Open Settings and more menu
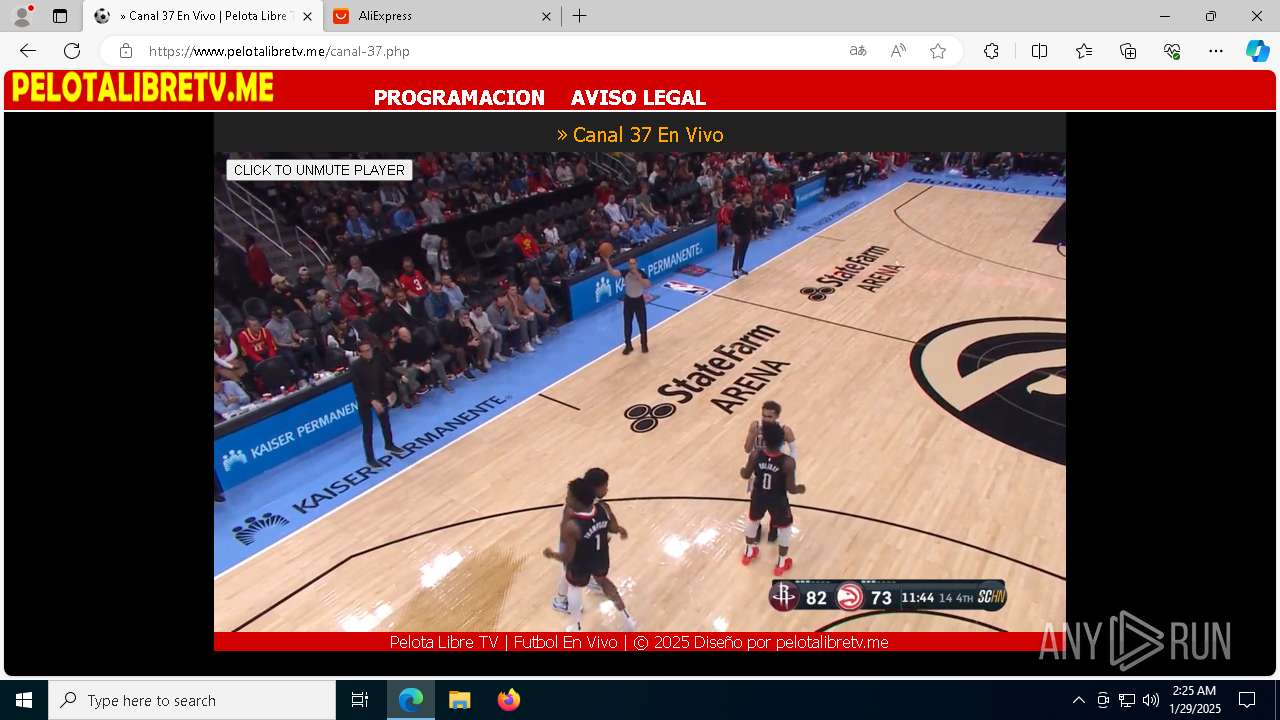The width and height of the screenshot is (1280, 720). pos(1216,51)
